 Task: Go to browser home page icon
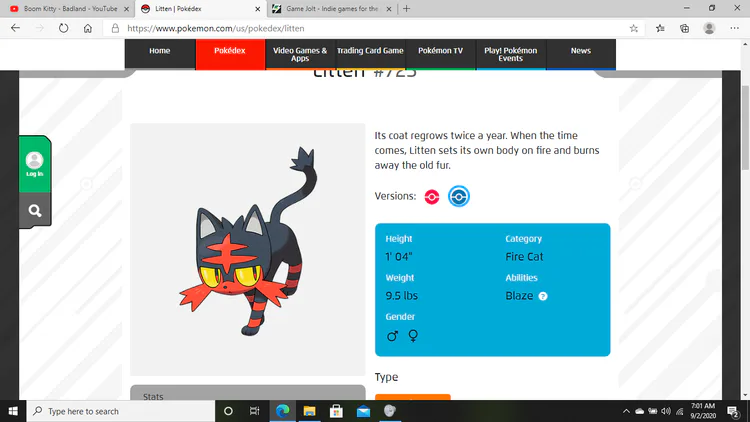click(88, 28)
